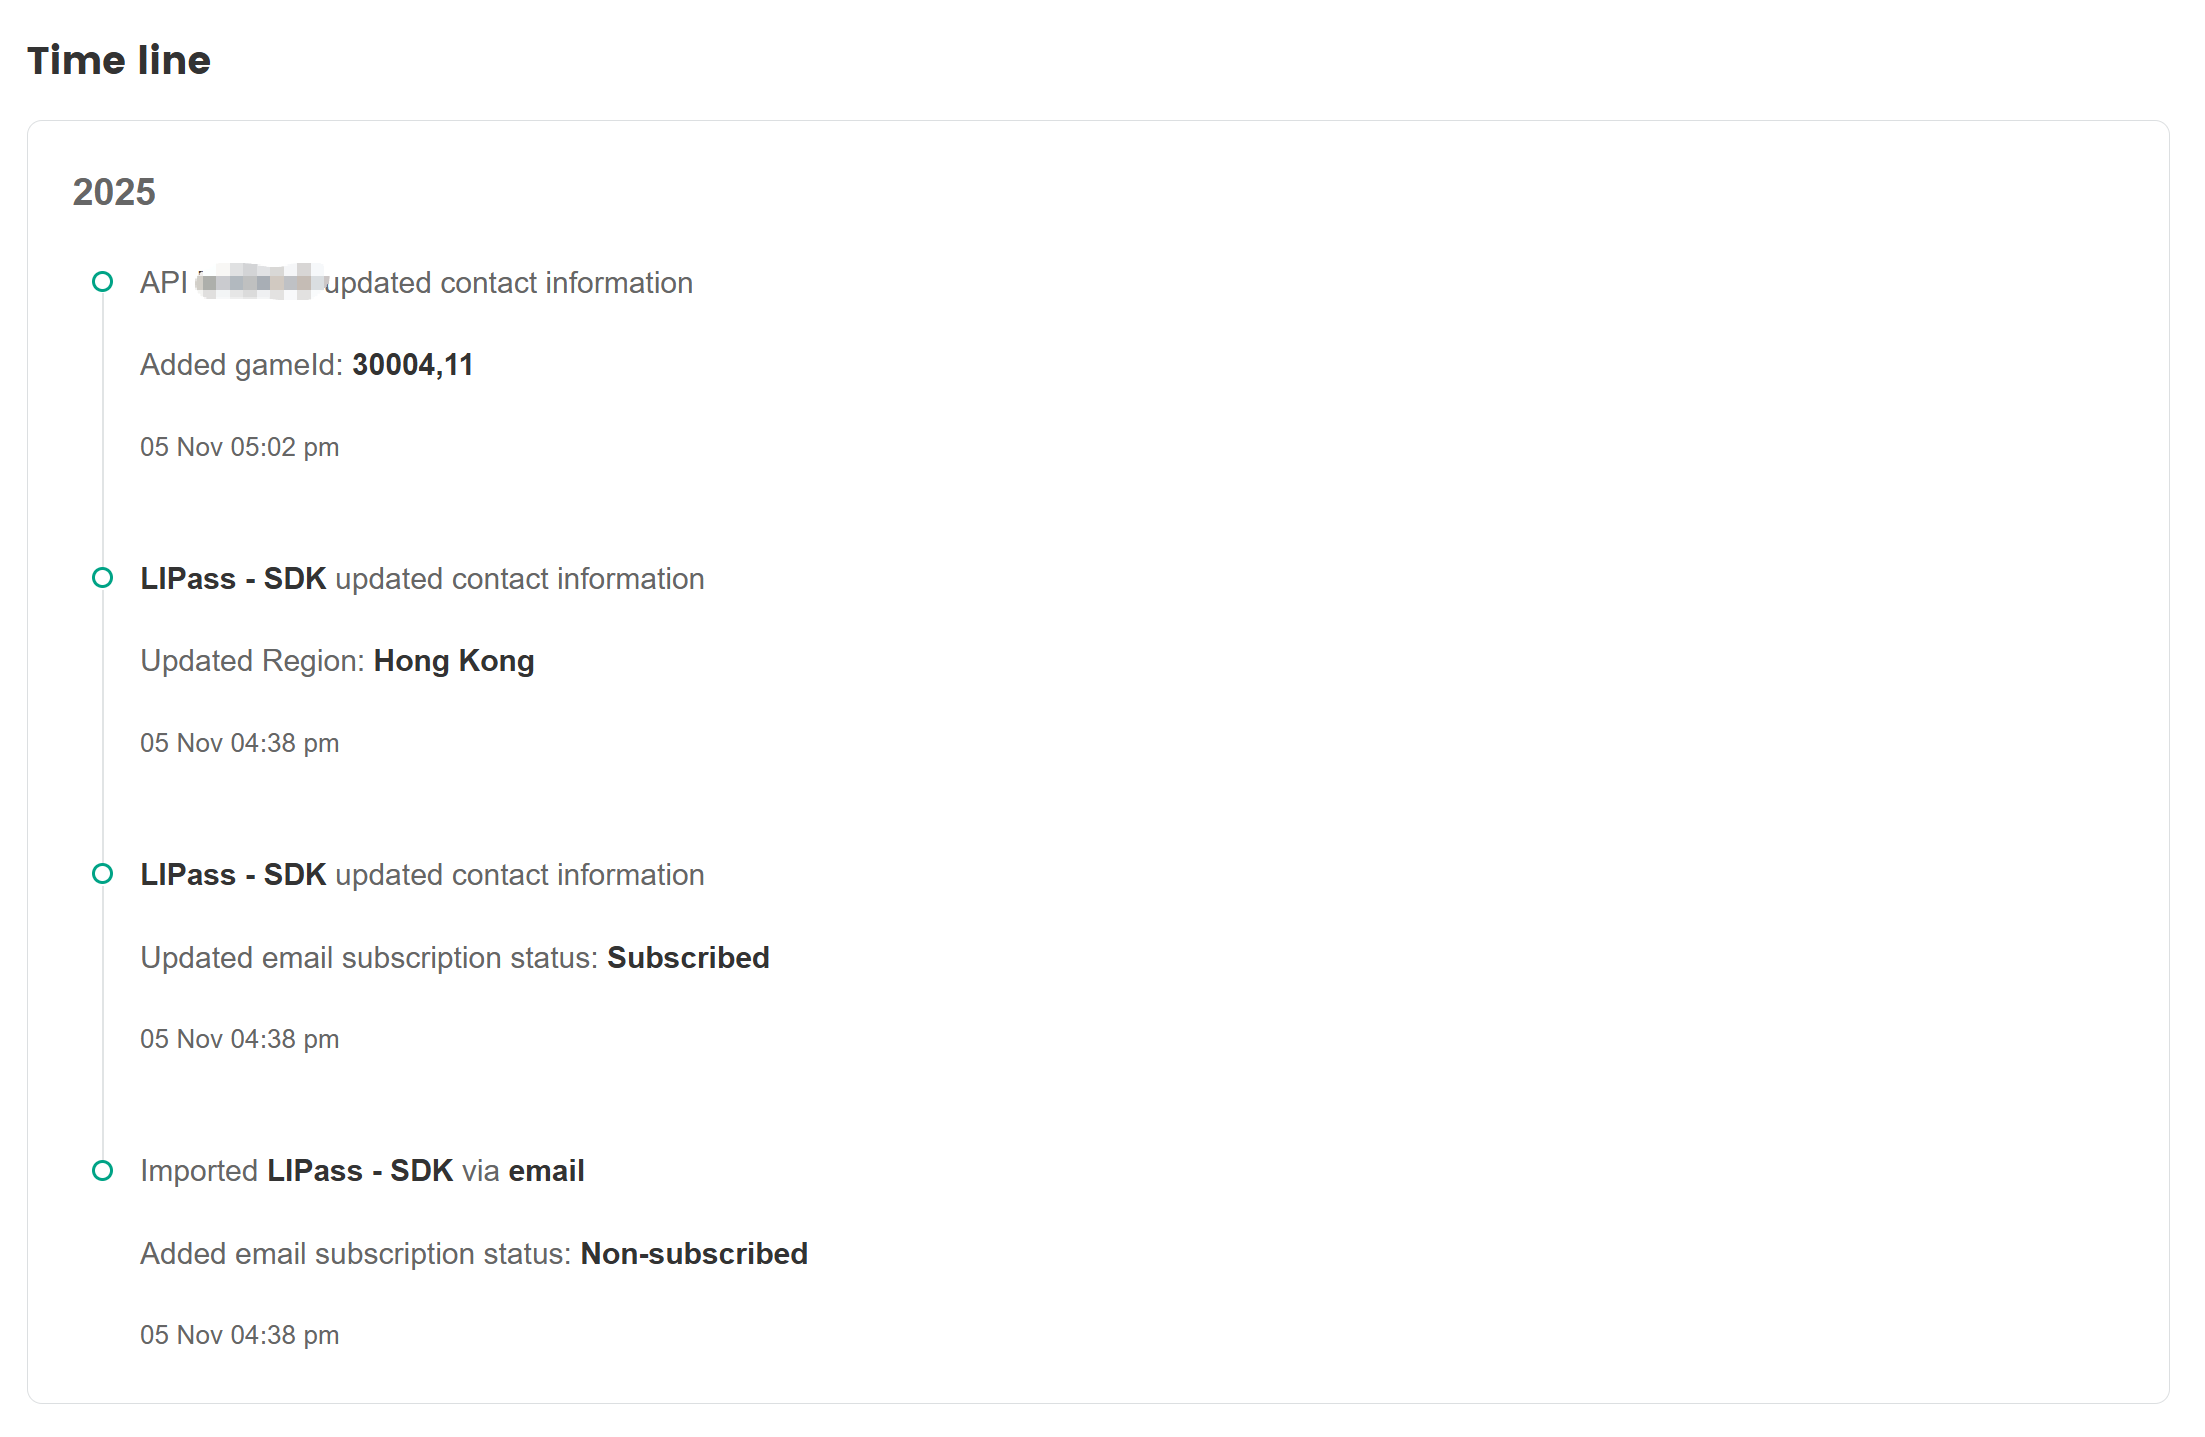Click the timestamp under the Hong Kong region update

[x=239, y=743]
